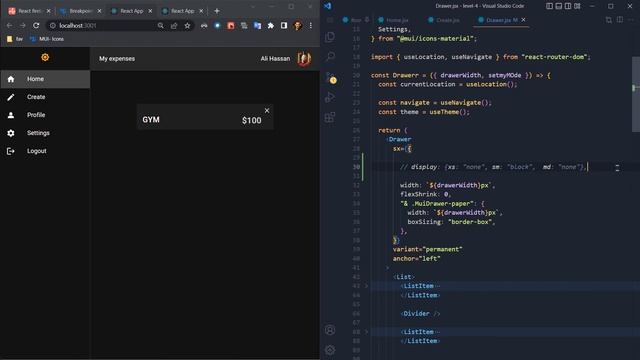The width and height of the screenshot is (640, 360).
Task: Click the commented display line 30 in editor
Action: pos(493,167)
